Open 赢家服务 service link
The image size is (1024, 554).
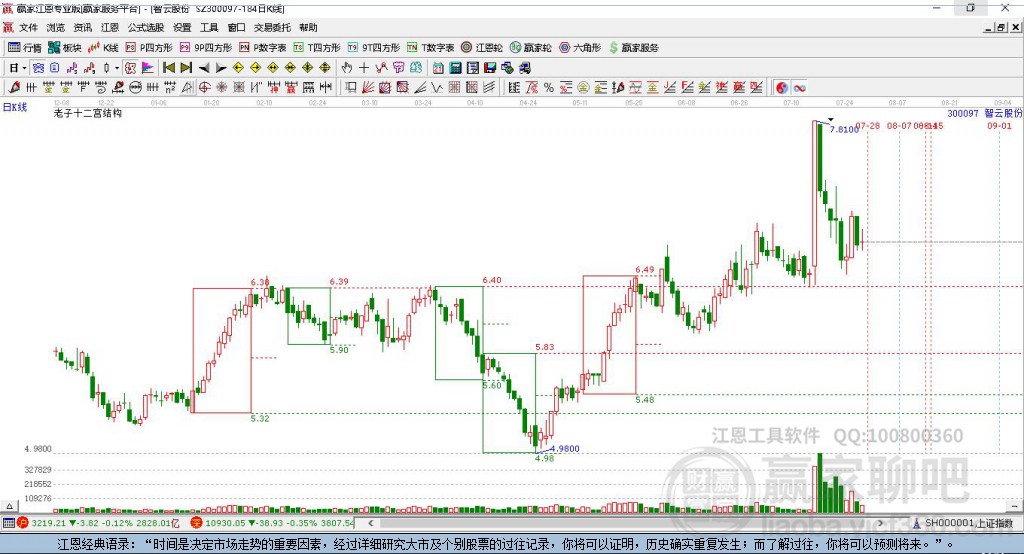(633, 48)
